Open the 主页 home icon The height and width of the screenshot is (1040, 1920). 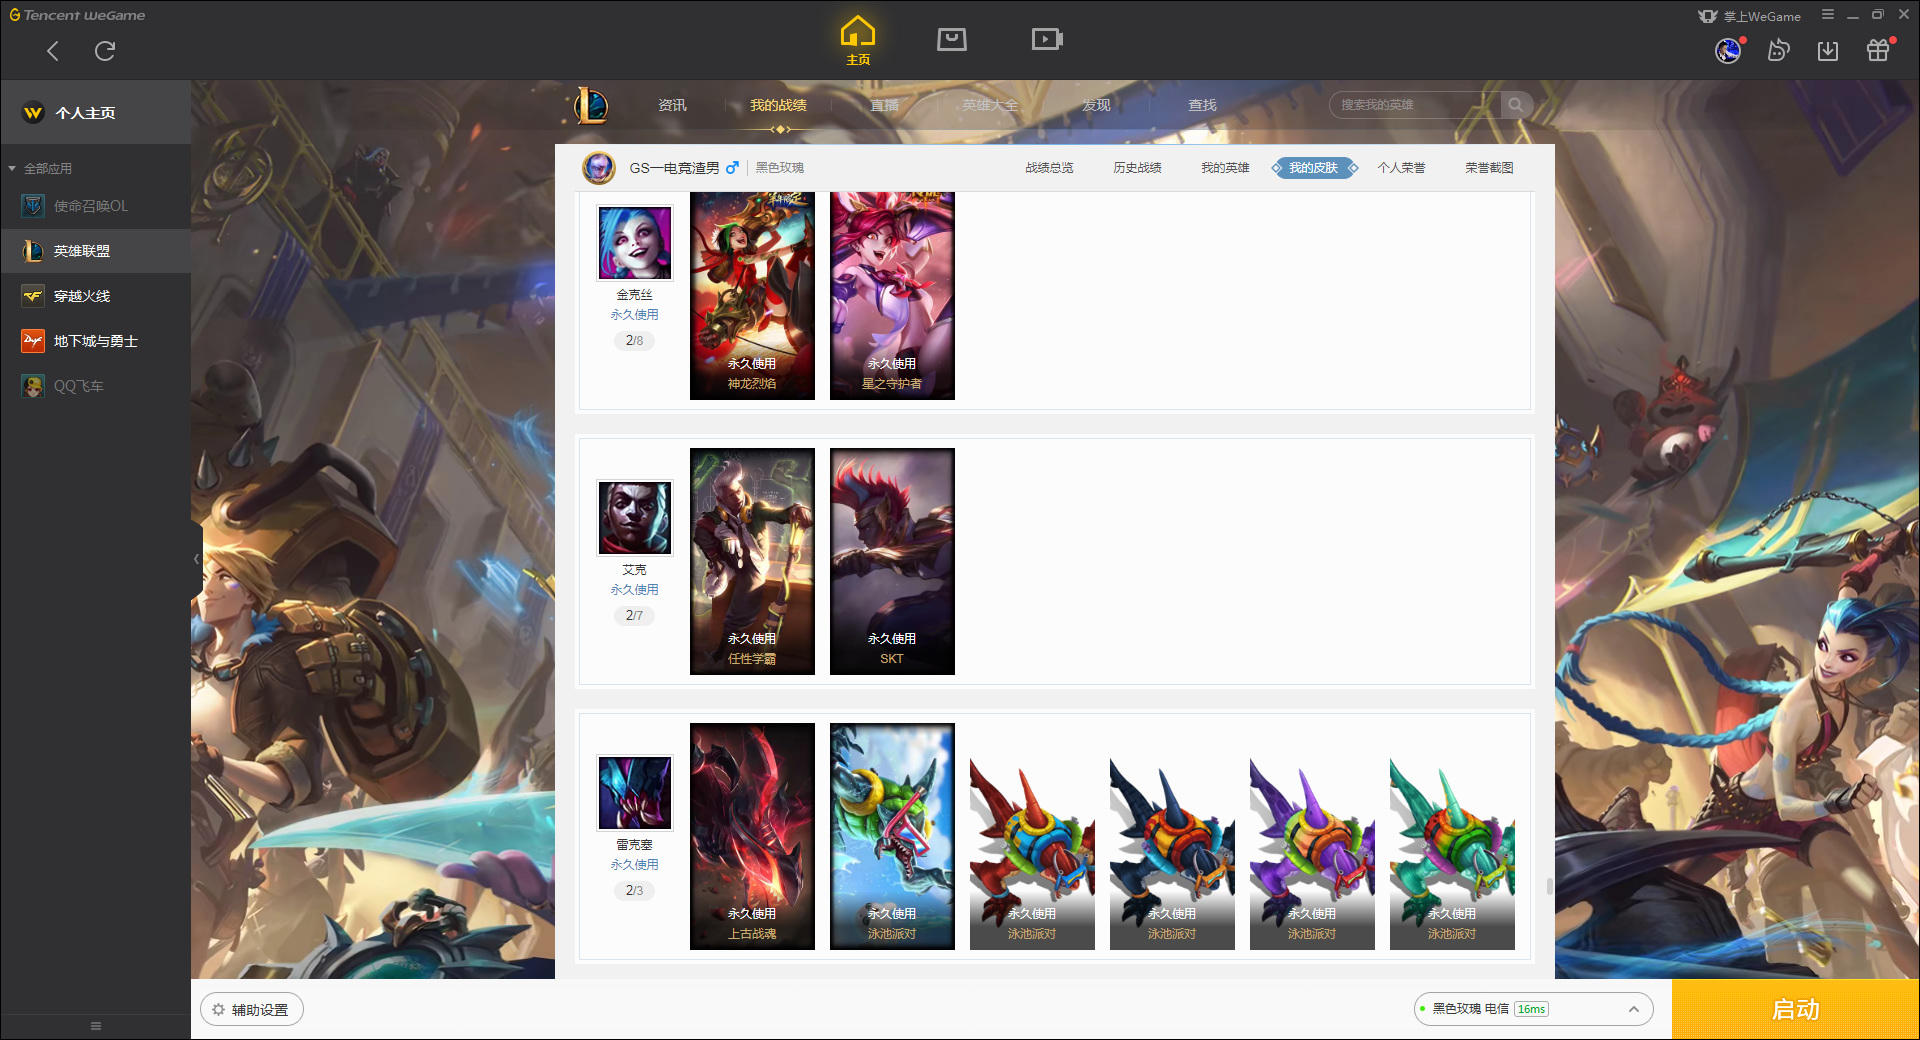click(x=858, y=41)
